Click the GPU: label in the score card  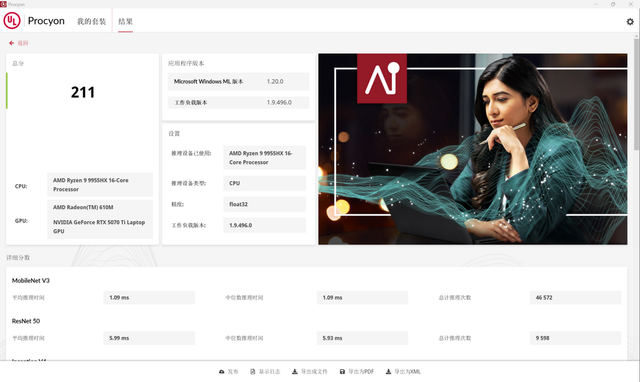tap(21, 221)
